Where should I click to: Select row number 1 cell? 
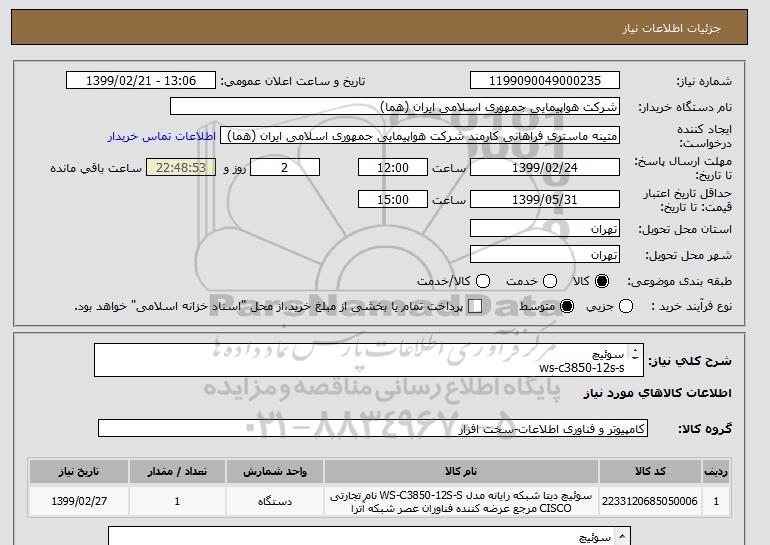coord(716,501)
